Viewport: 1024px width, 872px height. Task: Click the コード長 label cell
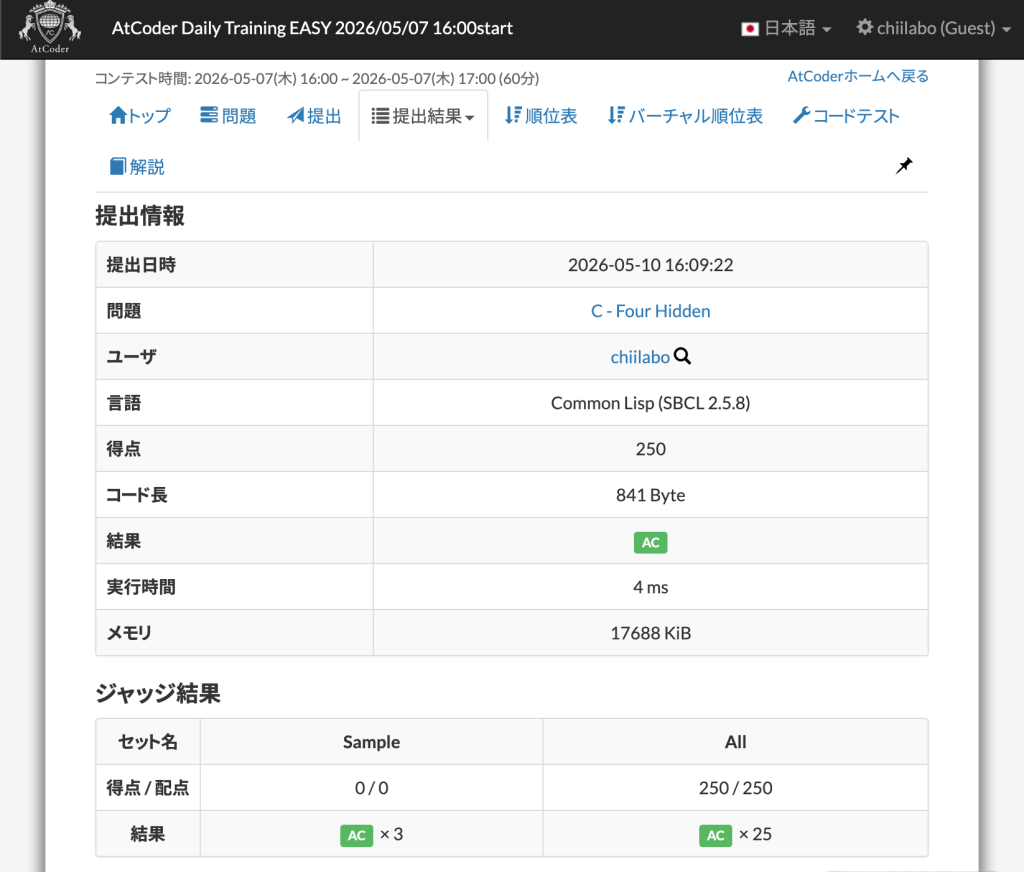[x=234, y=495]
